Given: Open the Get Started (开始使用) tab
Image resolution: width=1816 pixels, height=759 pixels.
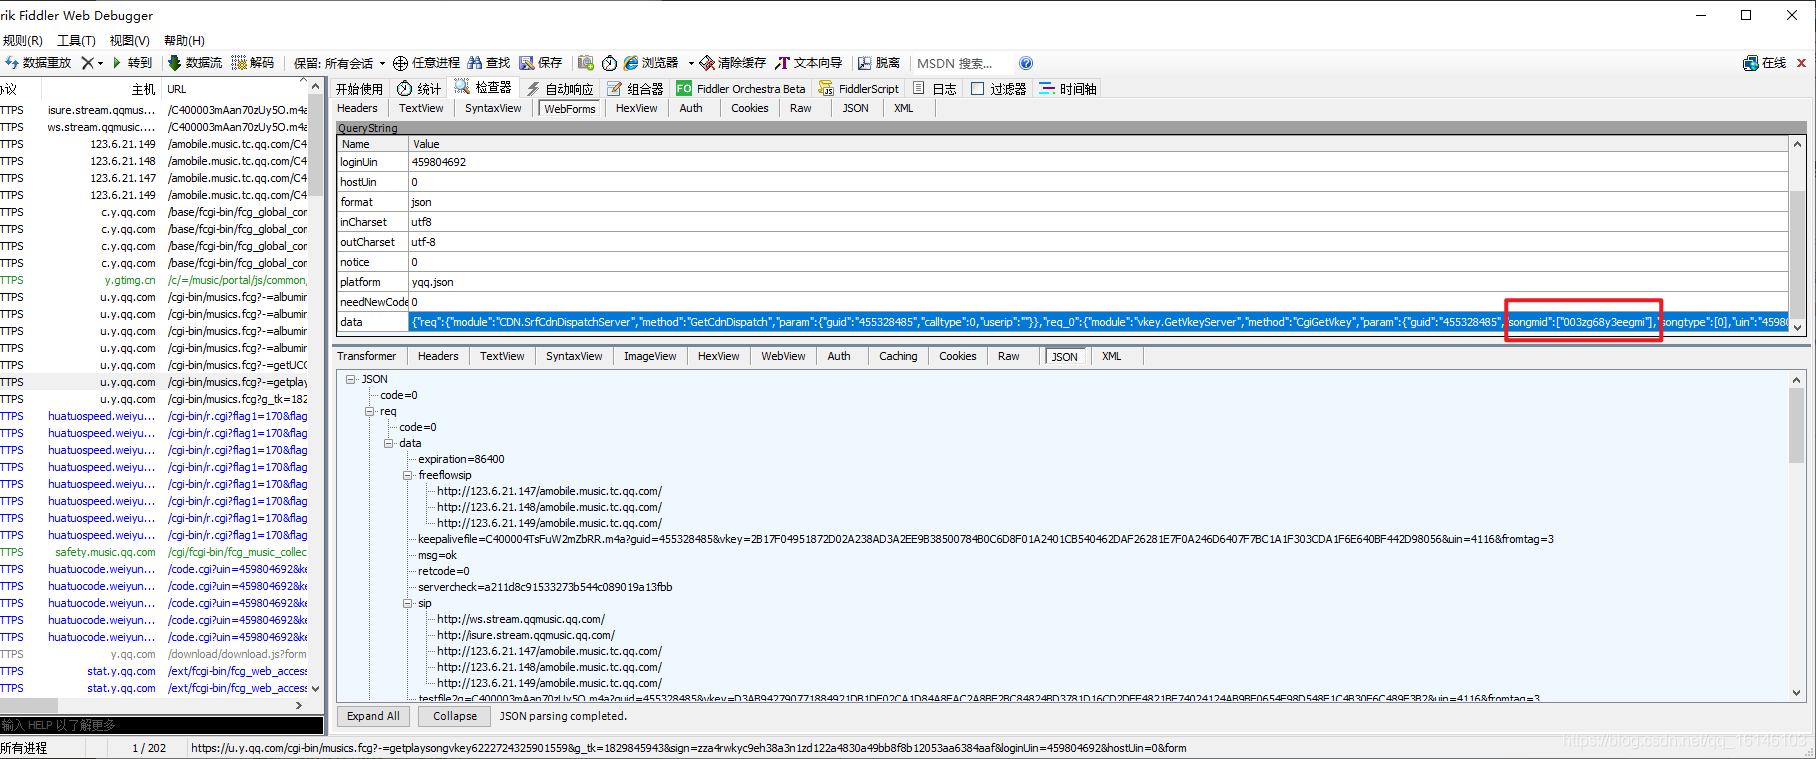Looking at the screenshot, I should click(x=359, y=89).
